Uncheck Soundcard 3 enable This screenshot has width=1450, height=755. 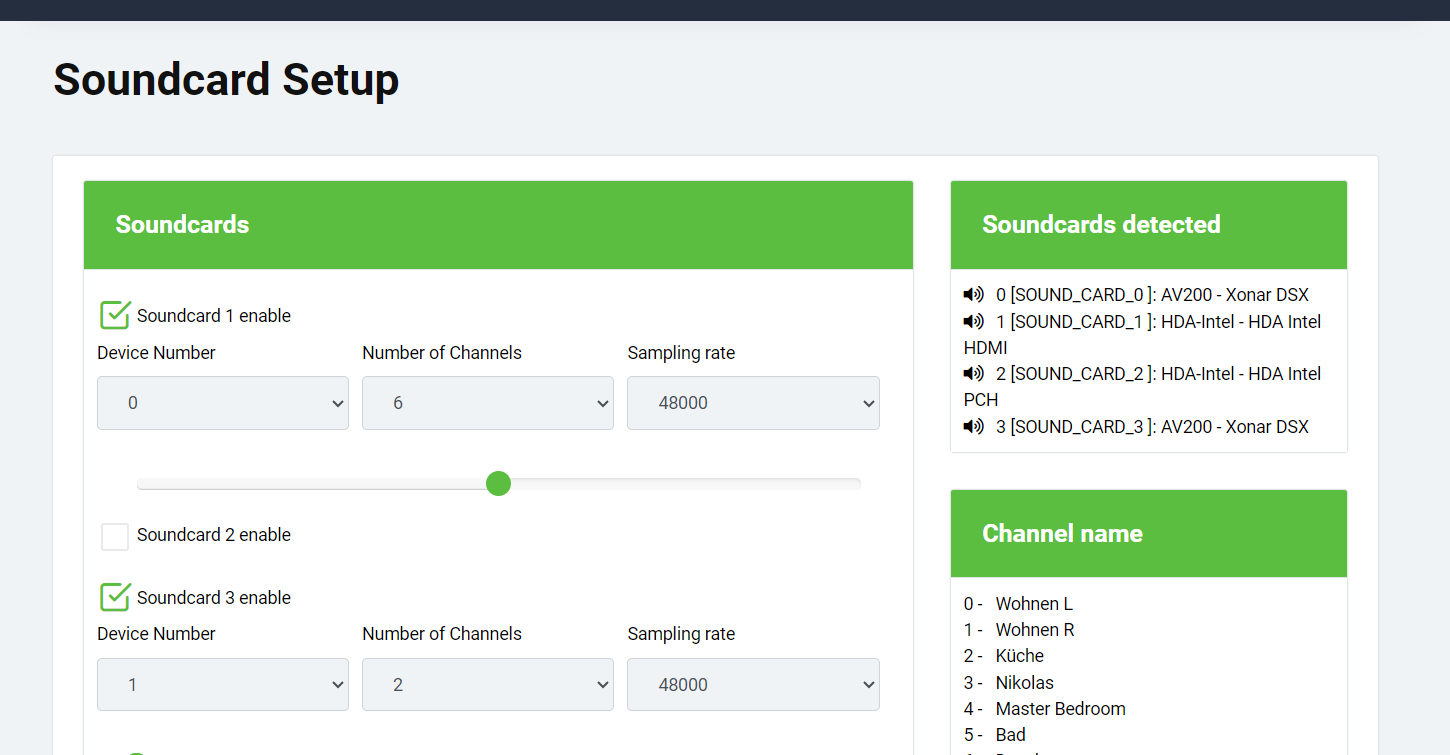click(x=115, y=597)
